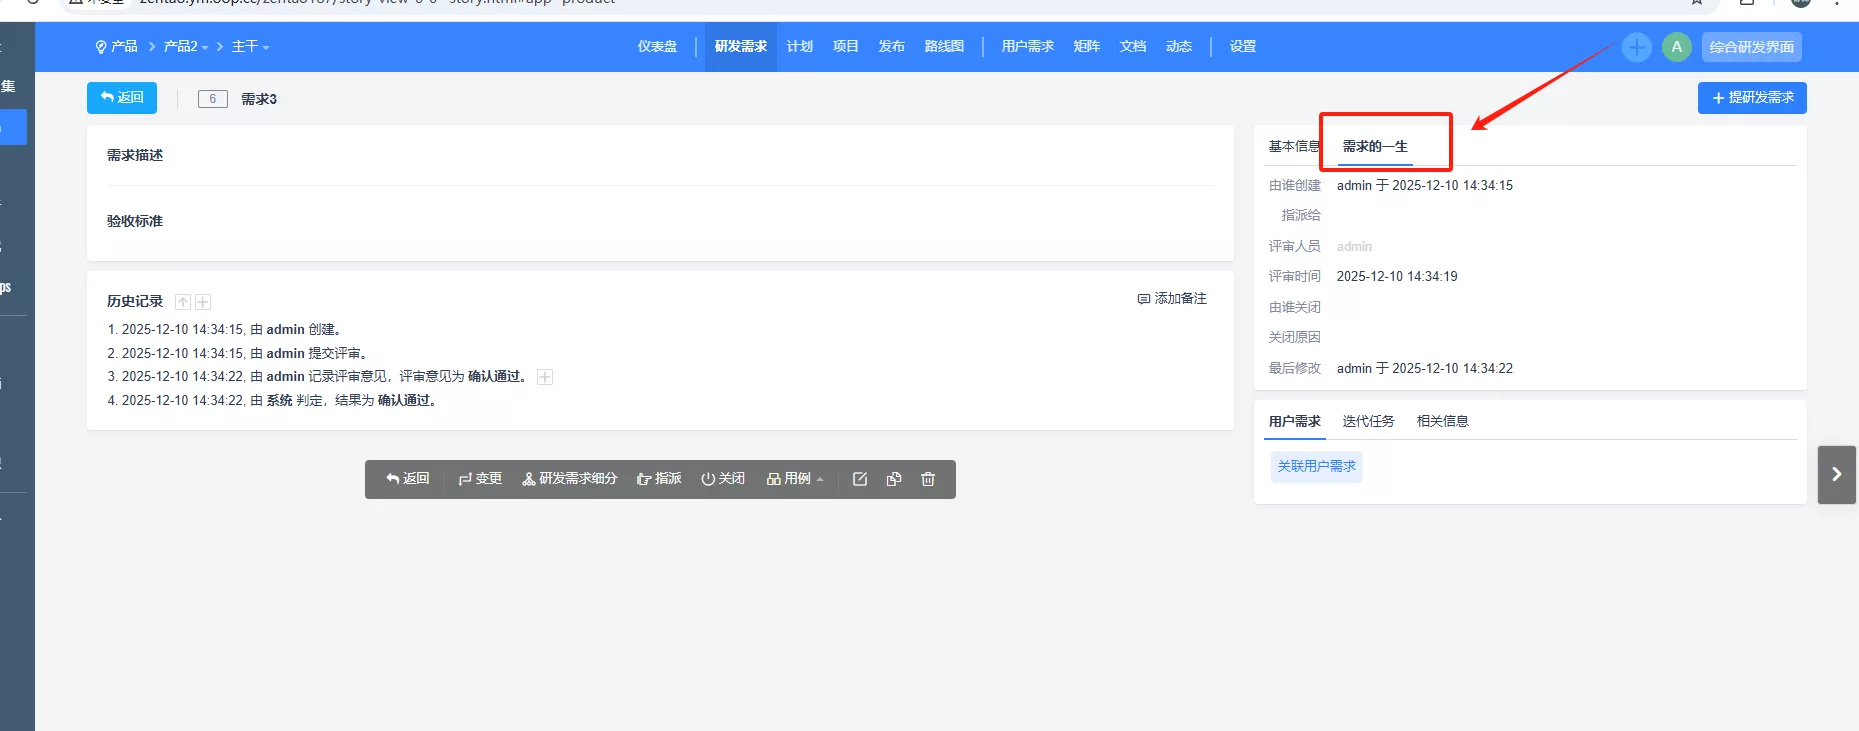Click 关联用户需求 link button

1316,466
